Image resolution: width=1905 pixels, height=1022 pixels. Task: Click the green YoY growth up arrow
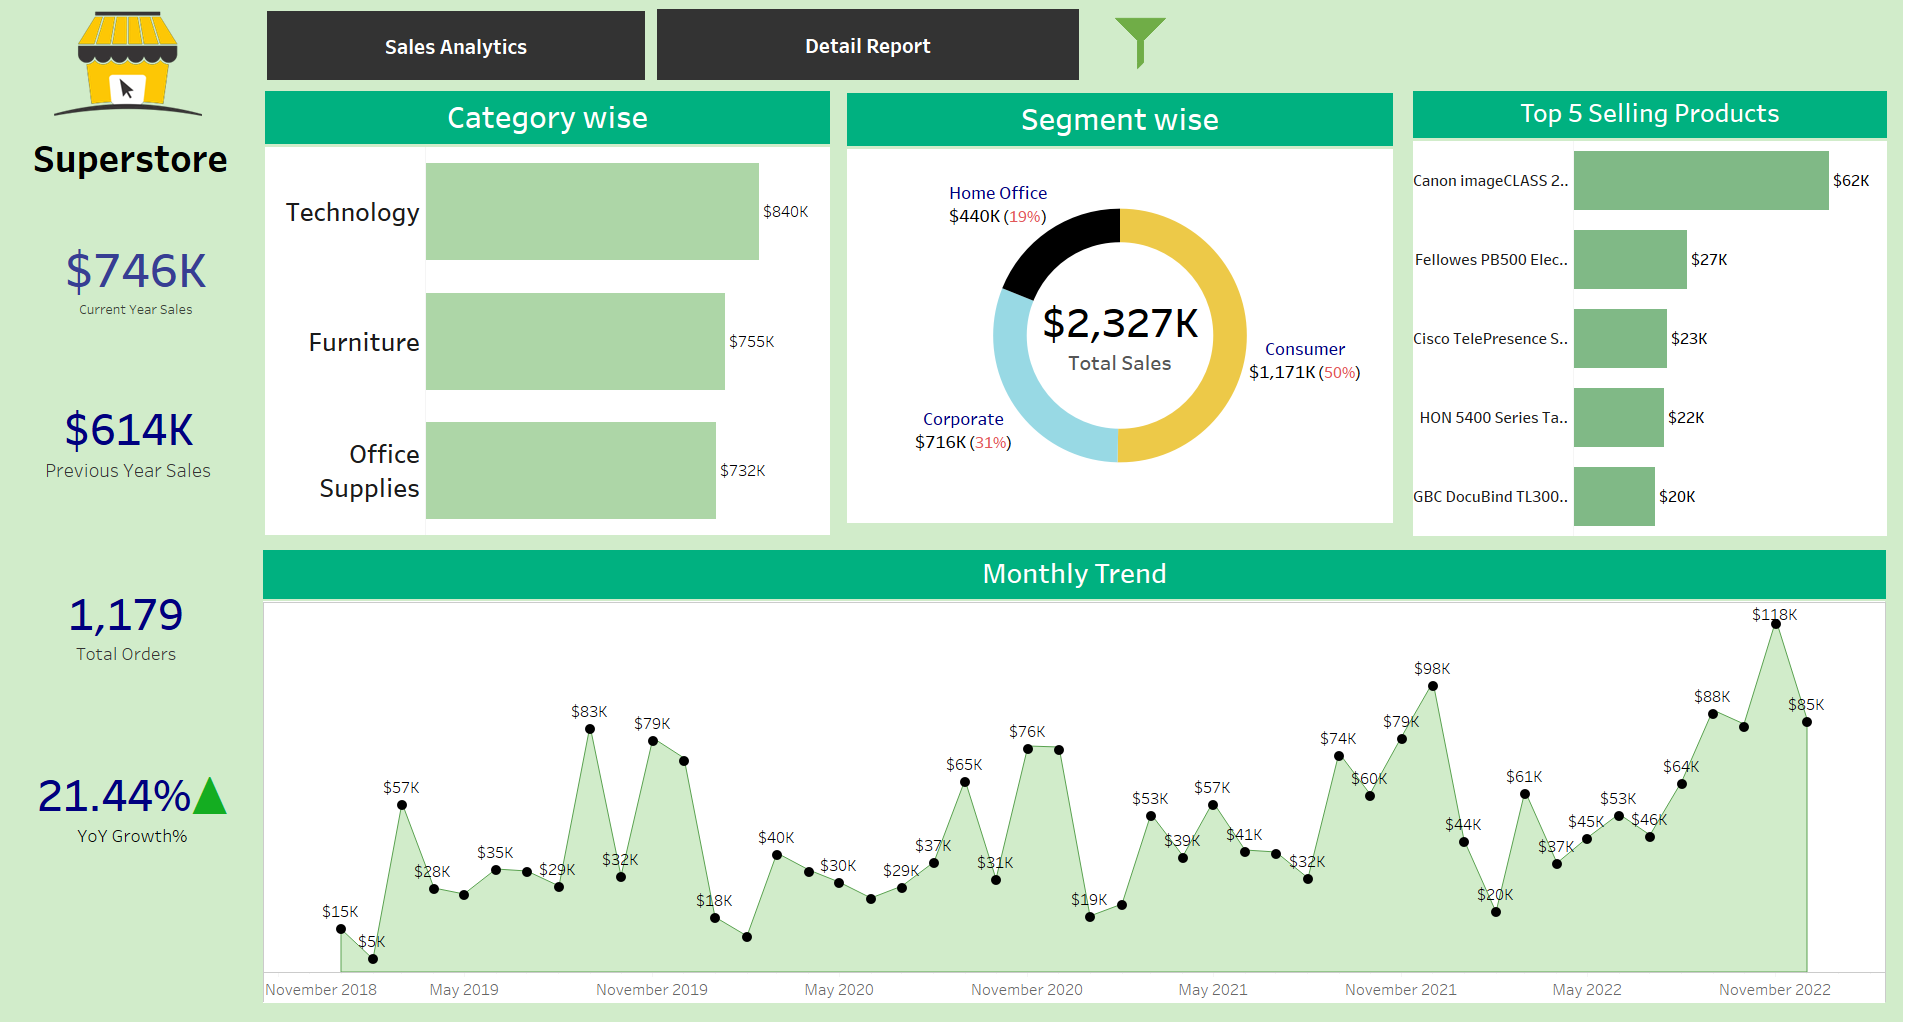210,797
